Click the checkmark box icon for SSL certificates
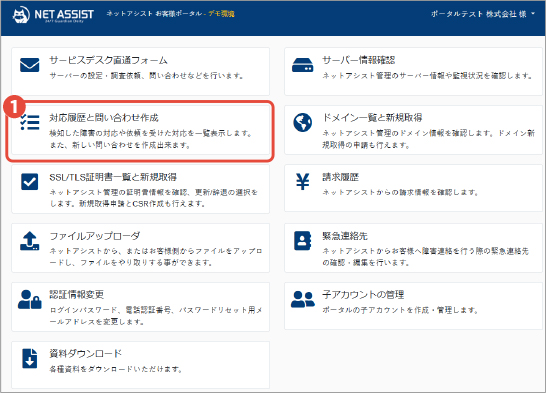546x393 pixels. point(30,181)
